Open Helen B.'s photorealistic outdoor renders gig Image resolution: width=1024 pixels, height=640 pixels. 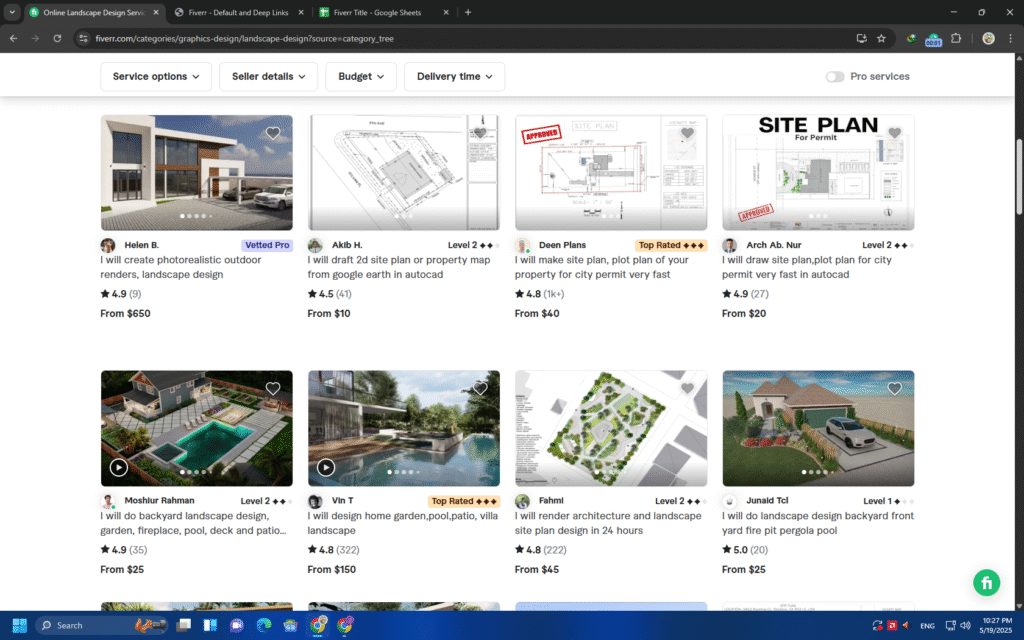click(x=181, y=267)
